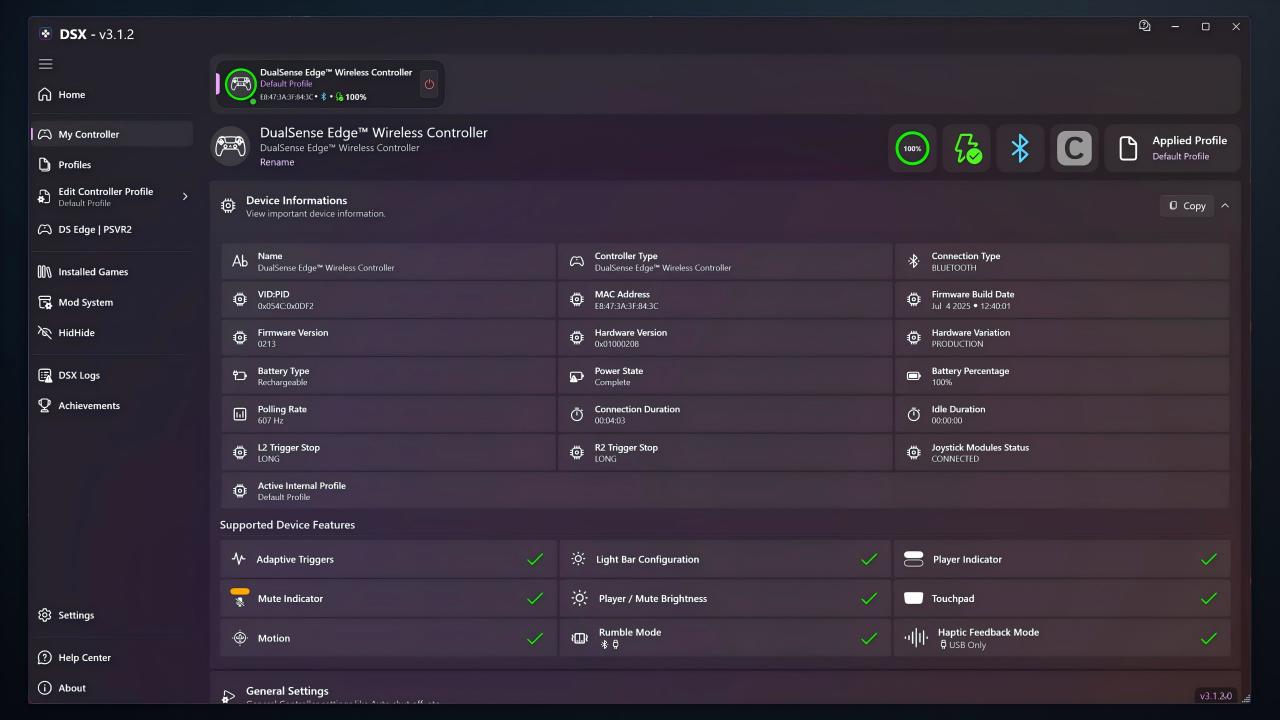
Task: Open Installed Games from the sidebar
Action: point(111,271)
